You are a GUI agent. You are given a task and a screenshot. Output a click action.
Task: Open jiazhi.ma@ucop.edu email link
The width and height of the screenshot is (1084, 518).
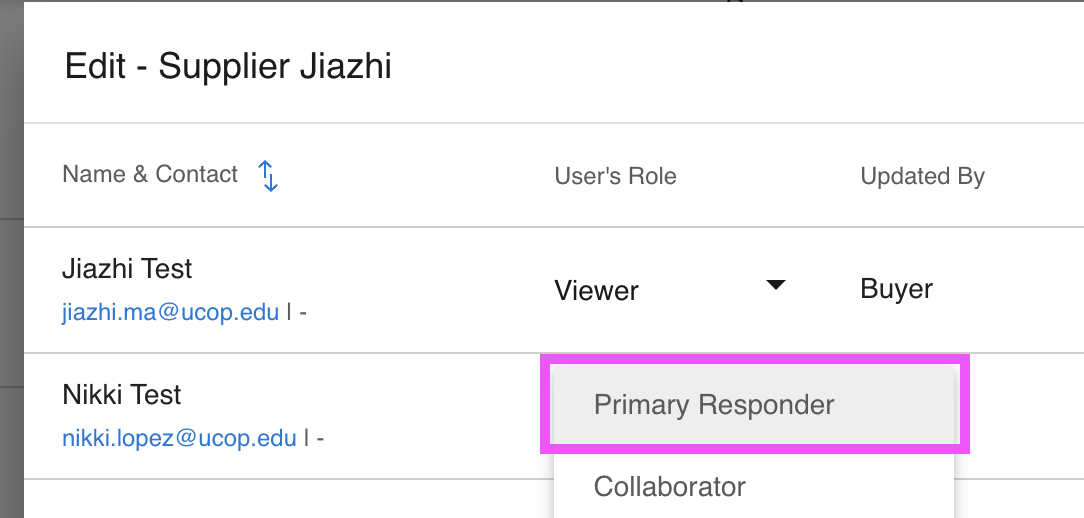[170, 312]
